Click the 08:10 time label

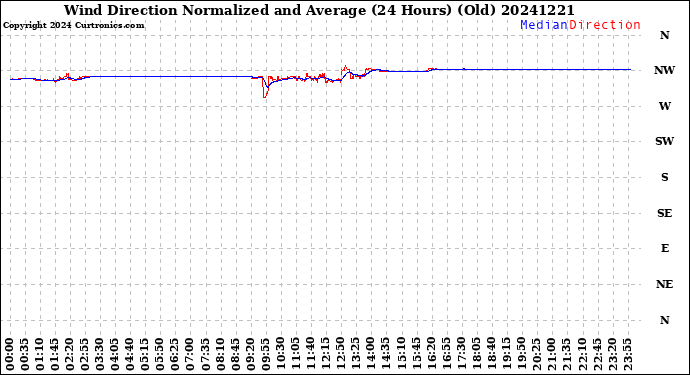click(220, 355)
